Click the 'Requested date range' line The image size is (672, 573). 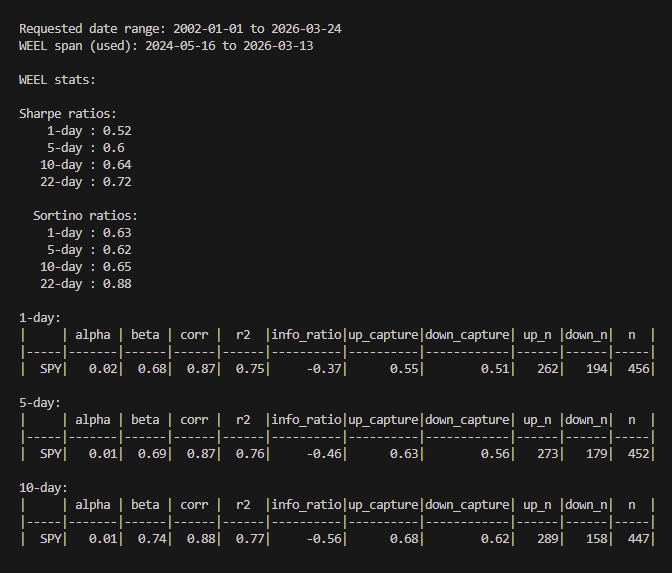coord(180,29)
